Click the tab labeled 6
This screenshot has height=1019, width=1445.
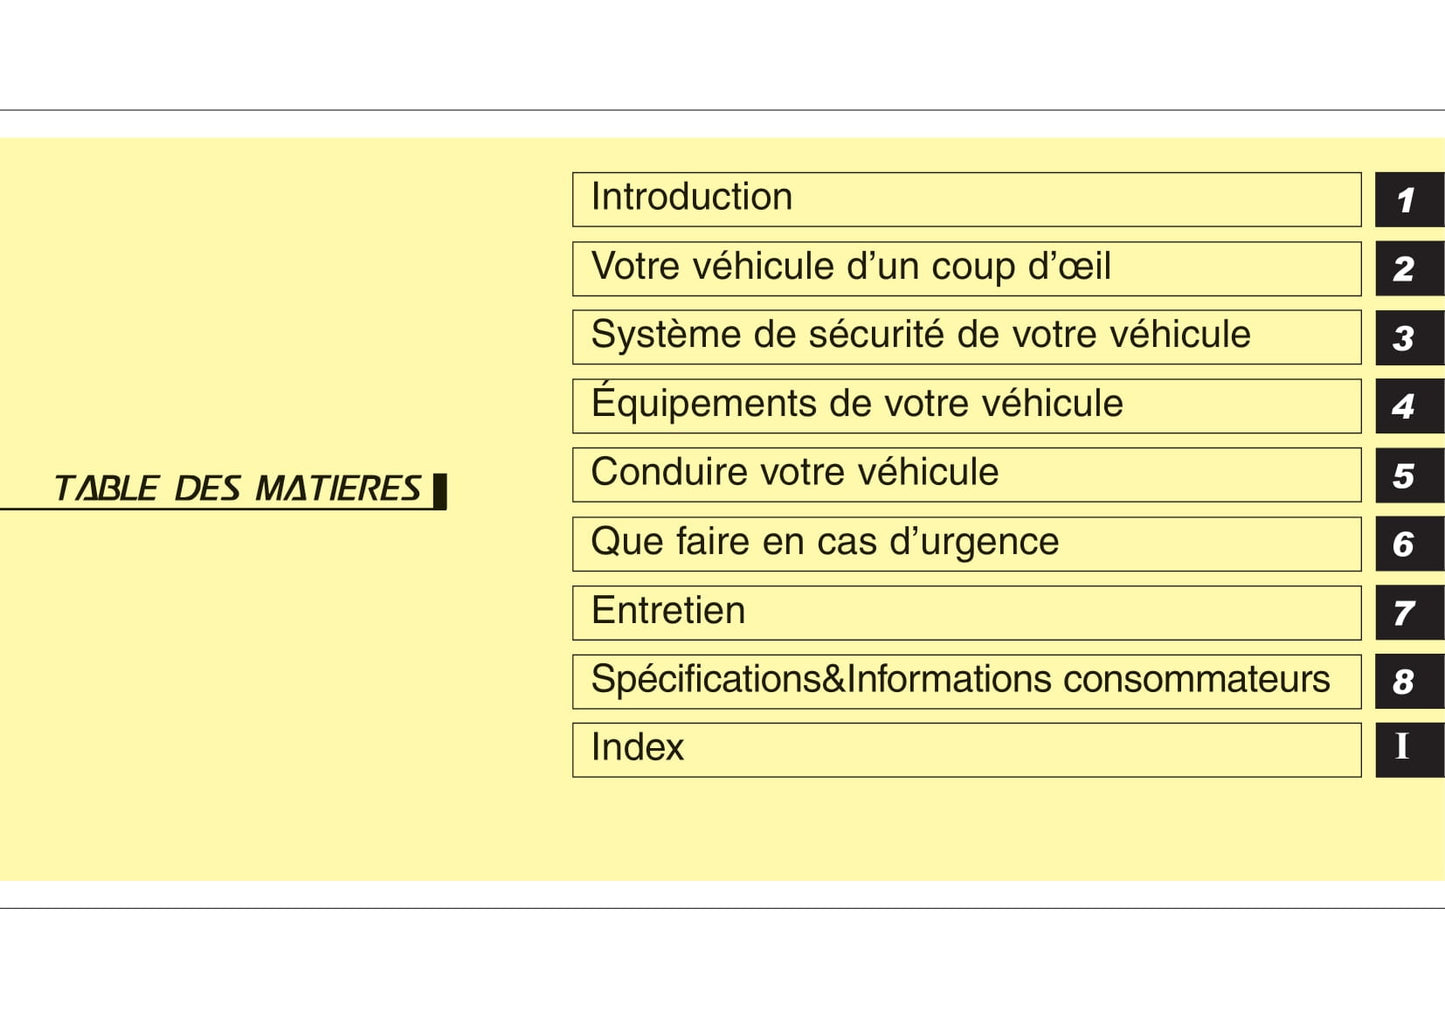tap(1409, 543)
